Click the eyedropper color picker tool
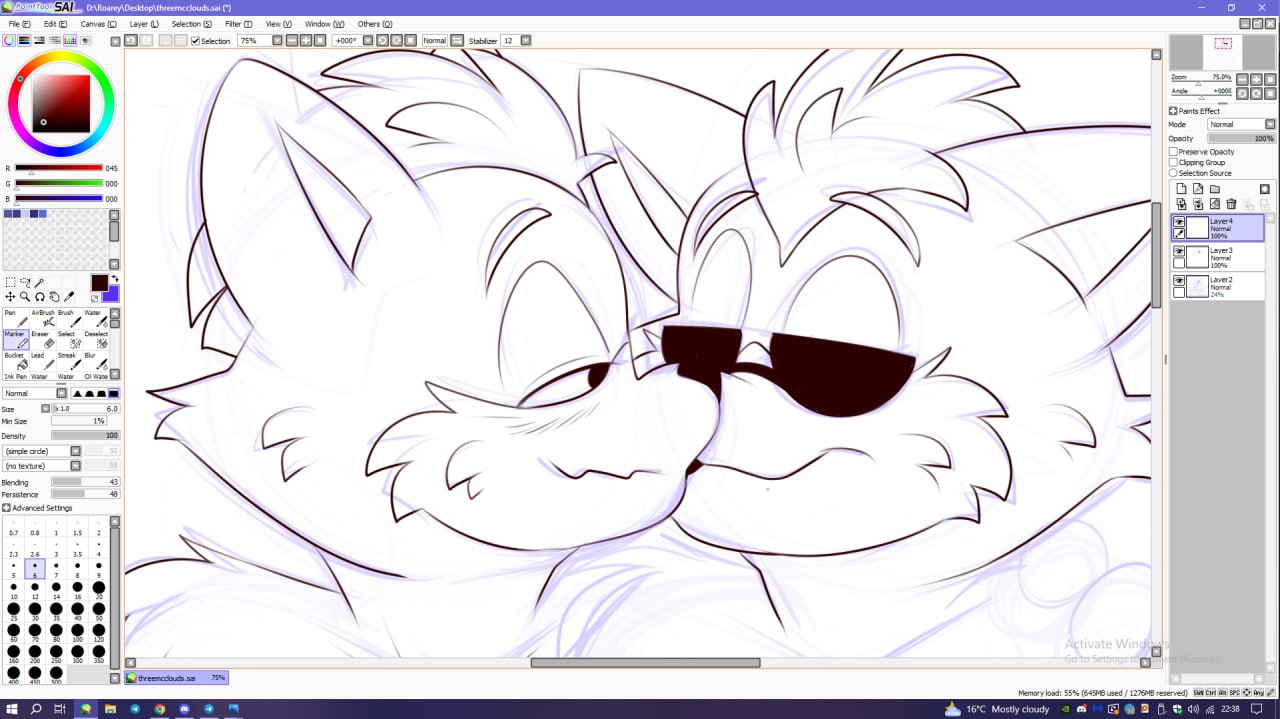Image resolution: width=1280 pixels, height=719 pixels. [69, 297]
